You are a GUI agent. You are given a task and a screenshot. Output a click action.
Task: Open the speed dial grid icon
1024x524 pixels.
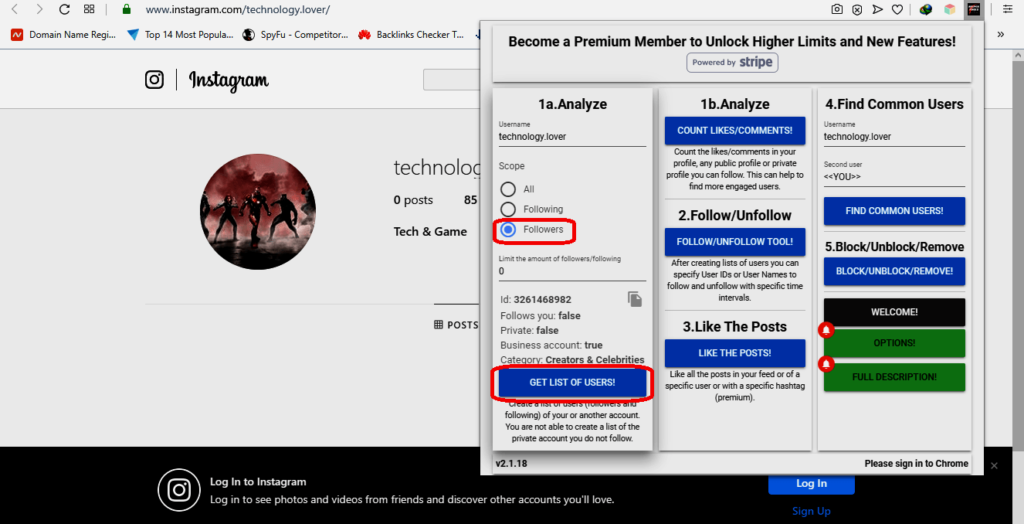point(89,9)
